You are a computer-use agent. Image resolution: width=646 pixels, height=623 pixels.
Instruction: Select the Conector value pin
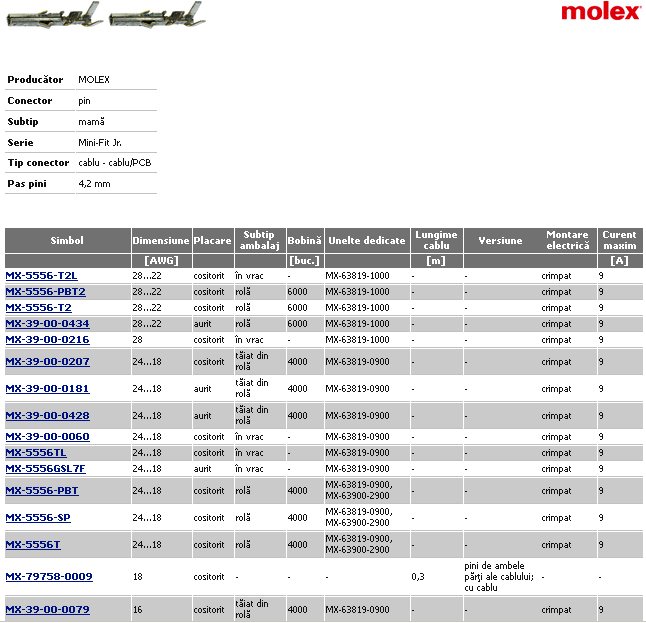(x=84, y=101)
